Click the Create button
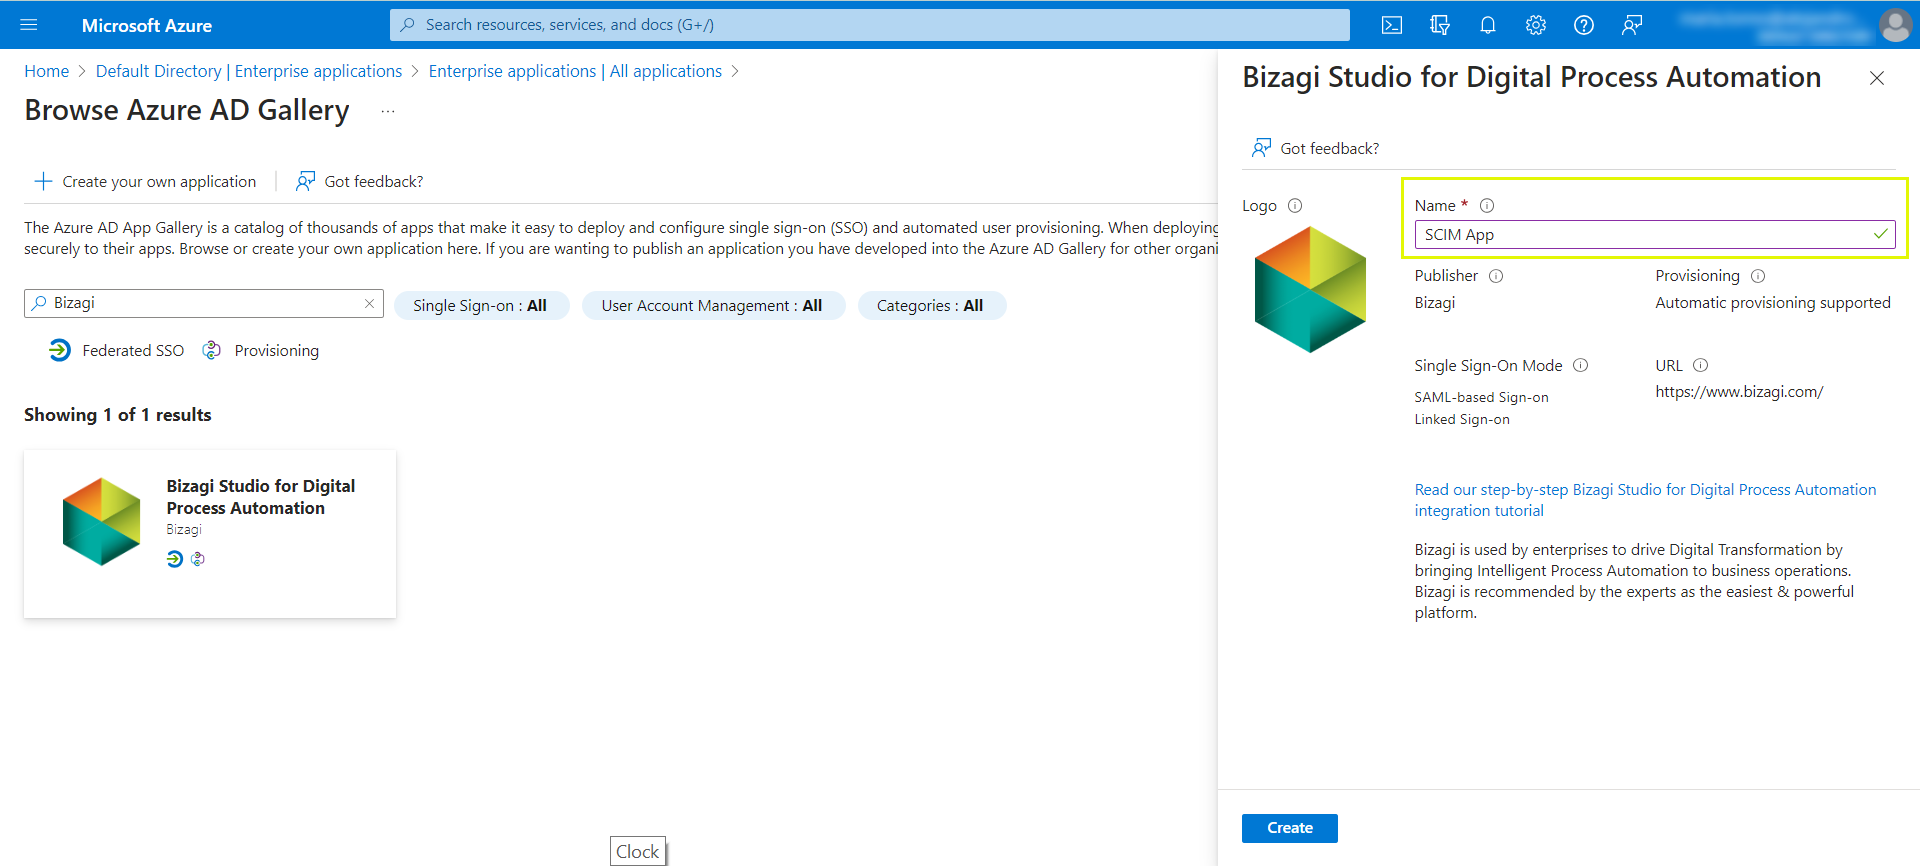The image size is (1920, 866). [1290, 828]
